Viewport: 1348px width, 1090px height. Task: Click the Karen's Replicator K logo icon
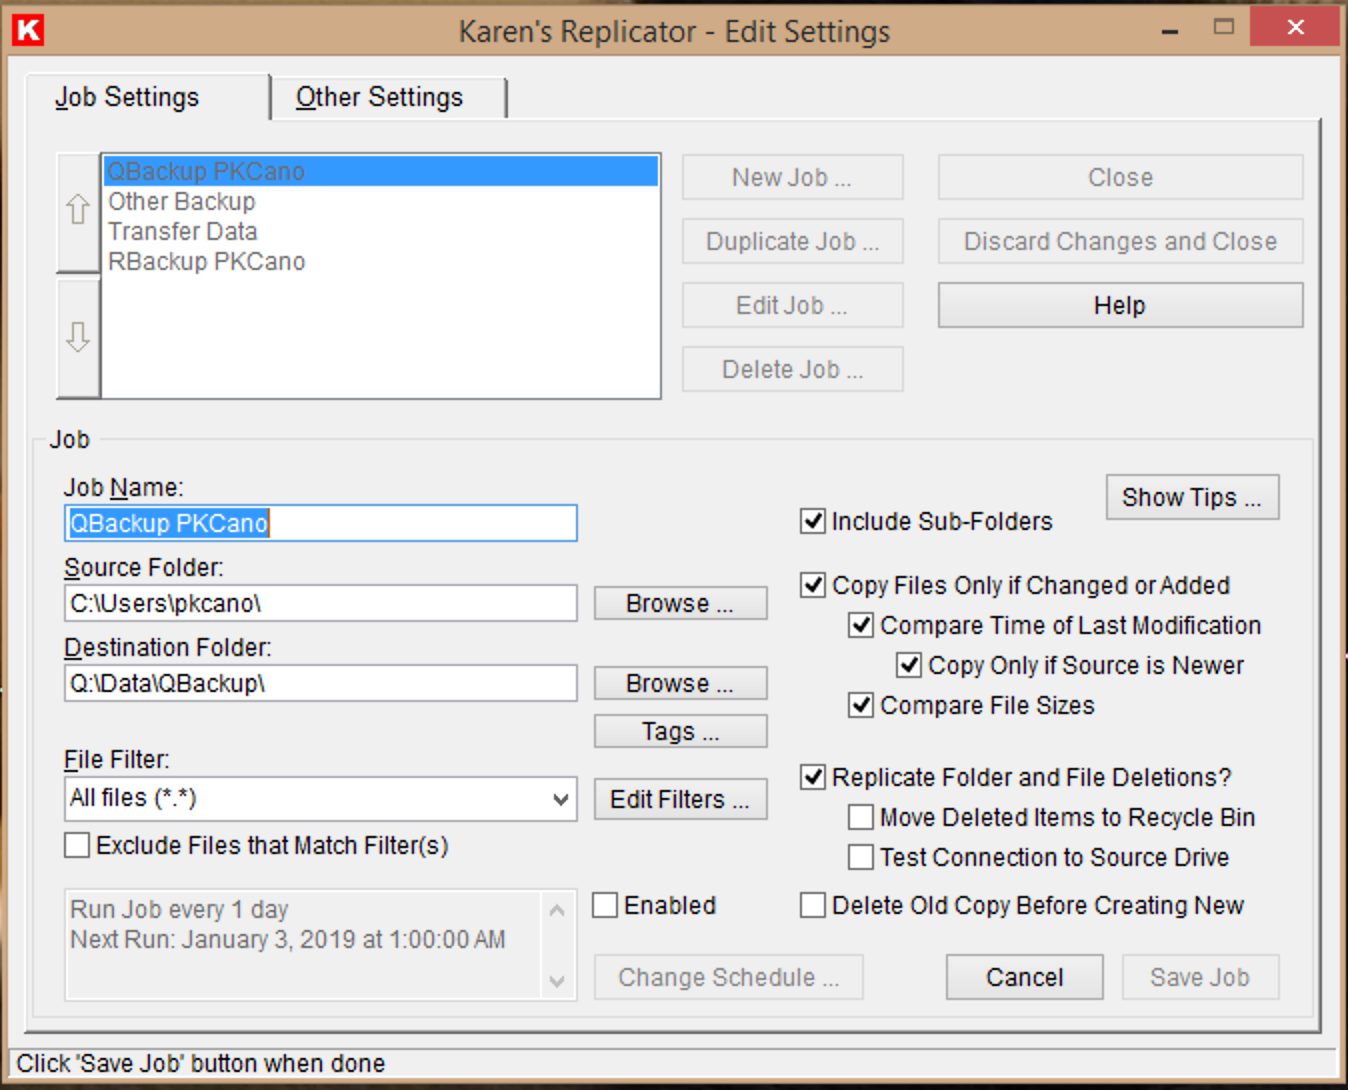(28, 29)
